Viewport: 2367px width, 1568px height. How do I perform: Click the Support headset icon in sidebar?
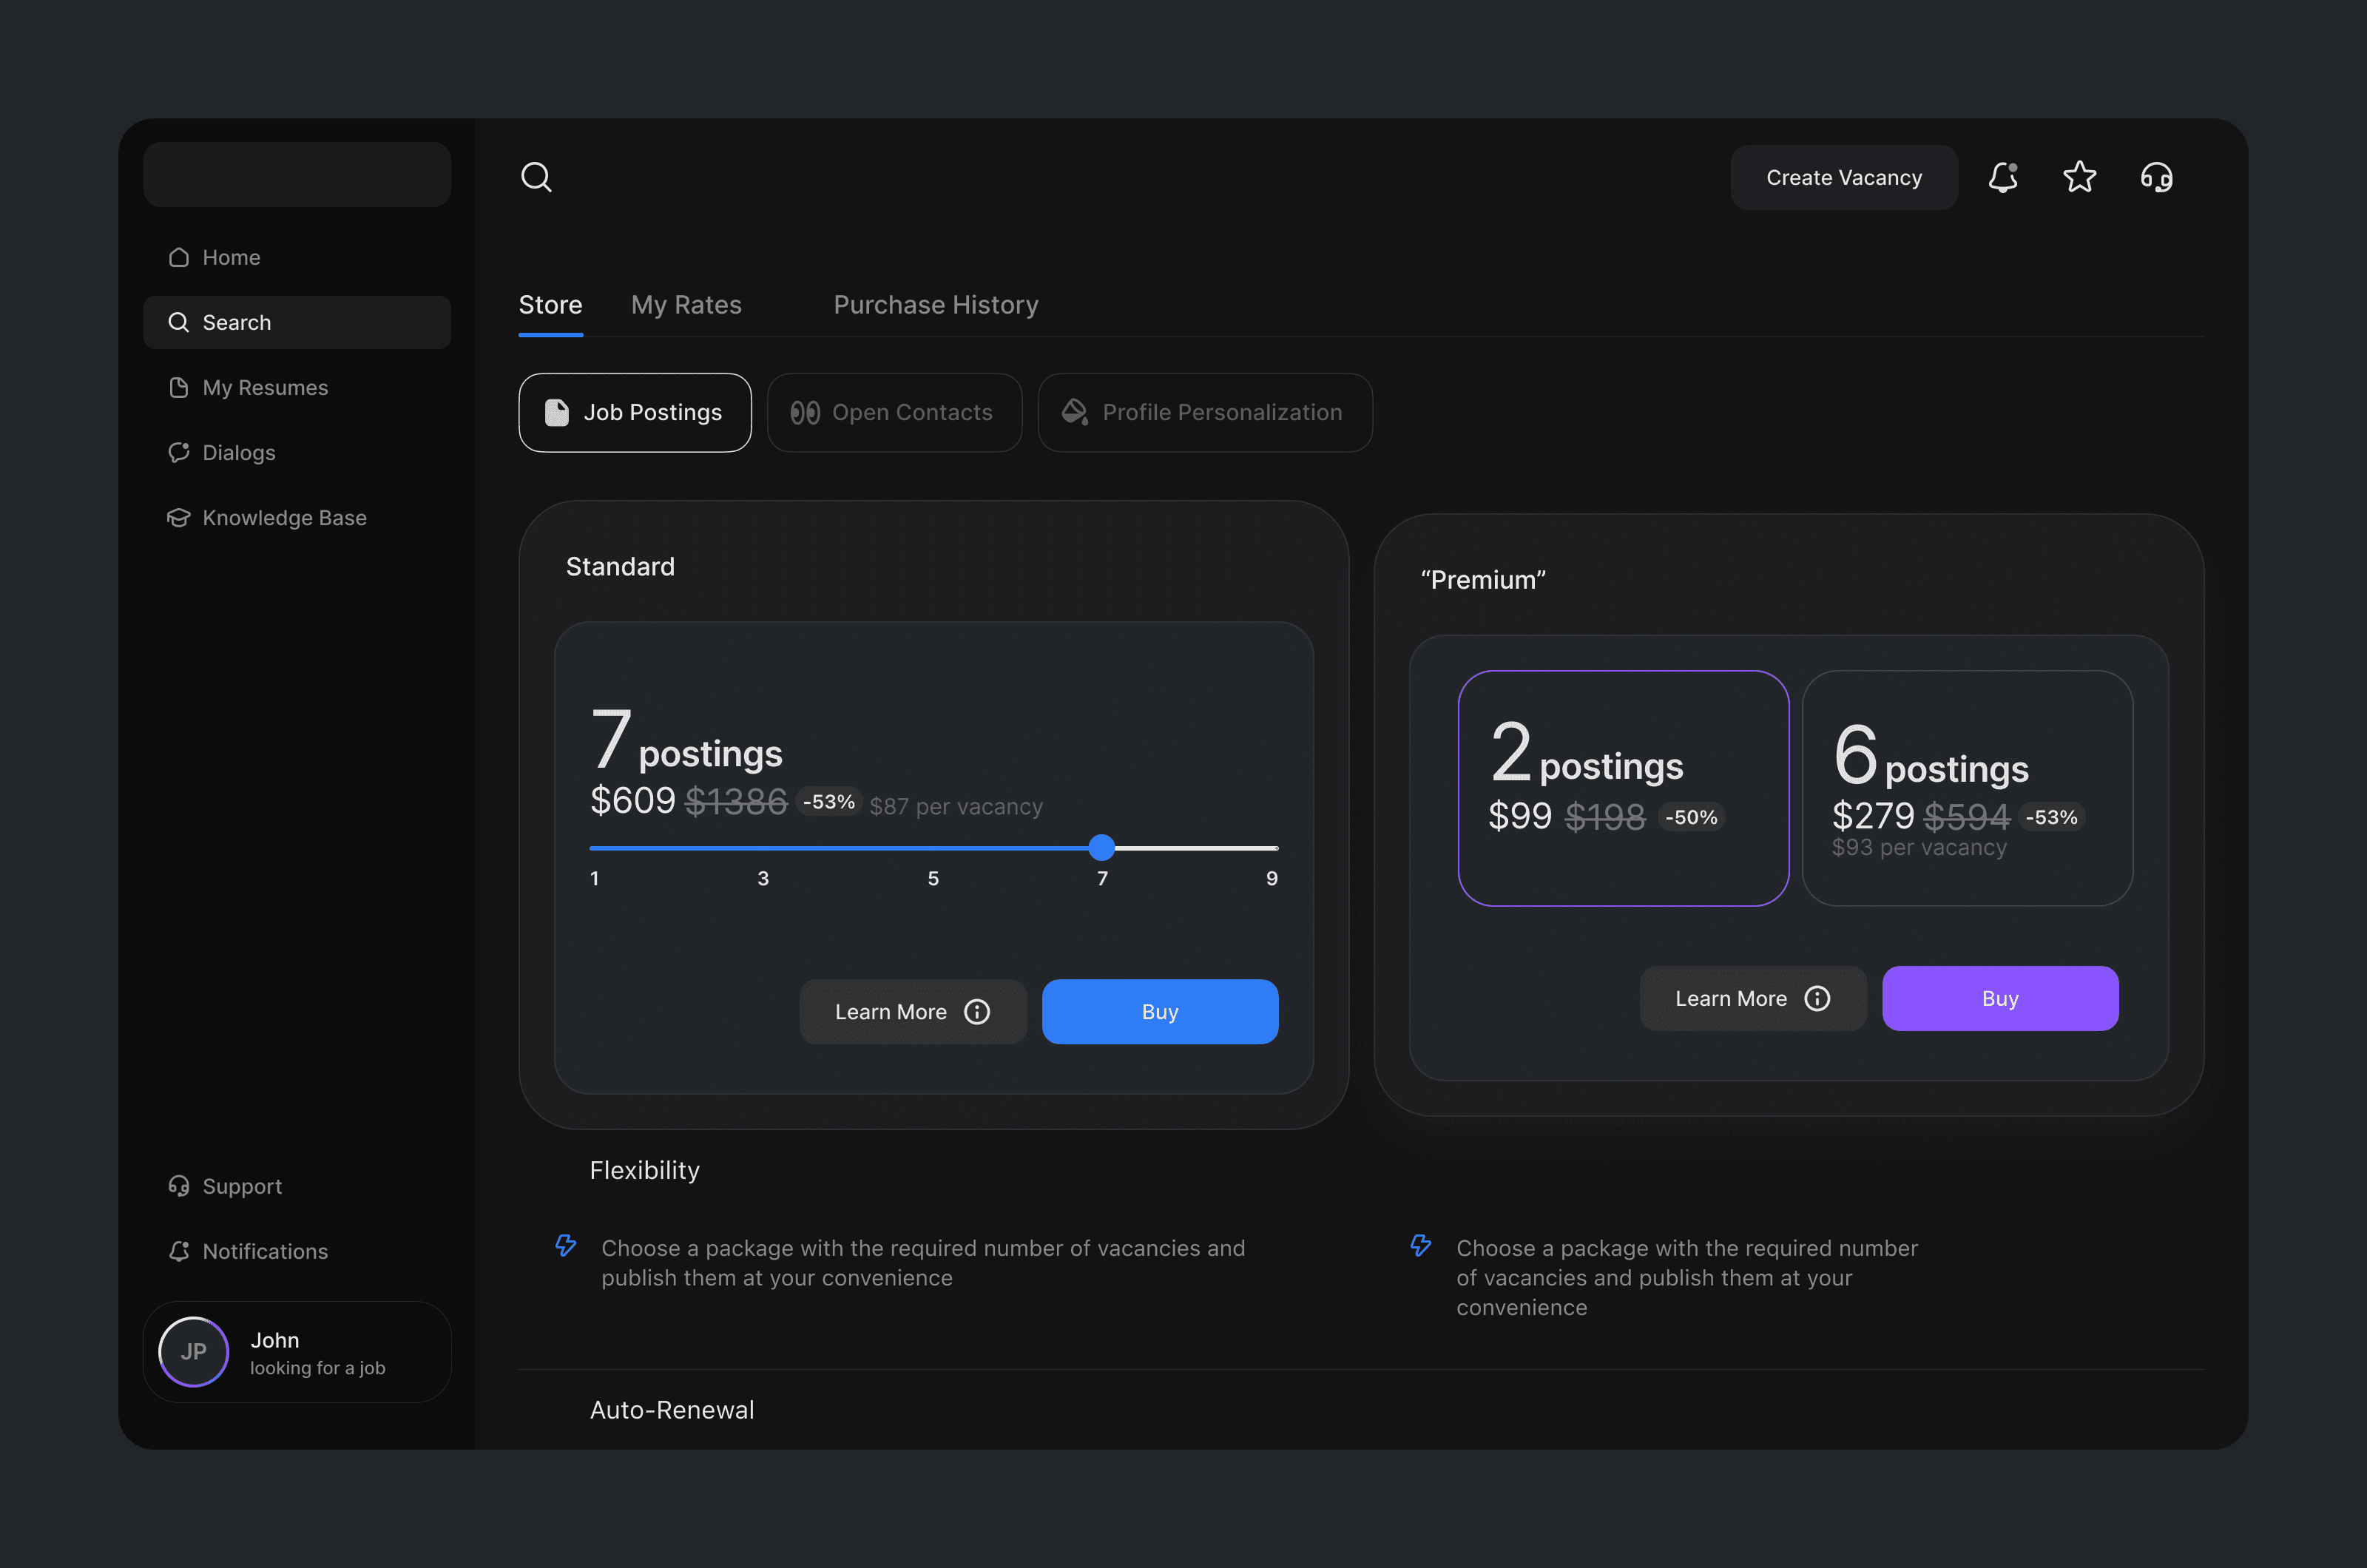coord(179,1186)
